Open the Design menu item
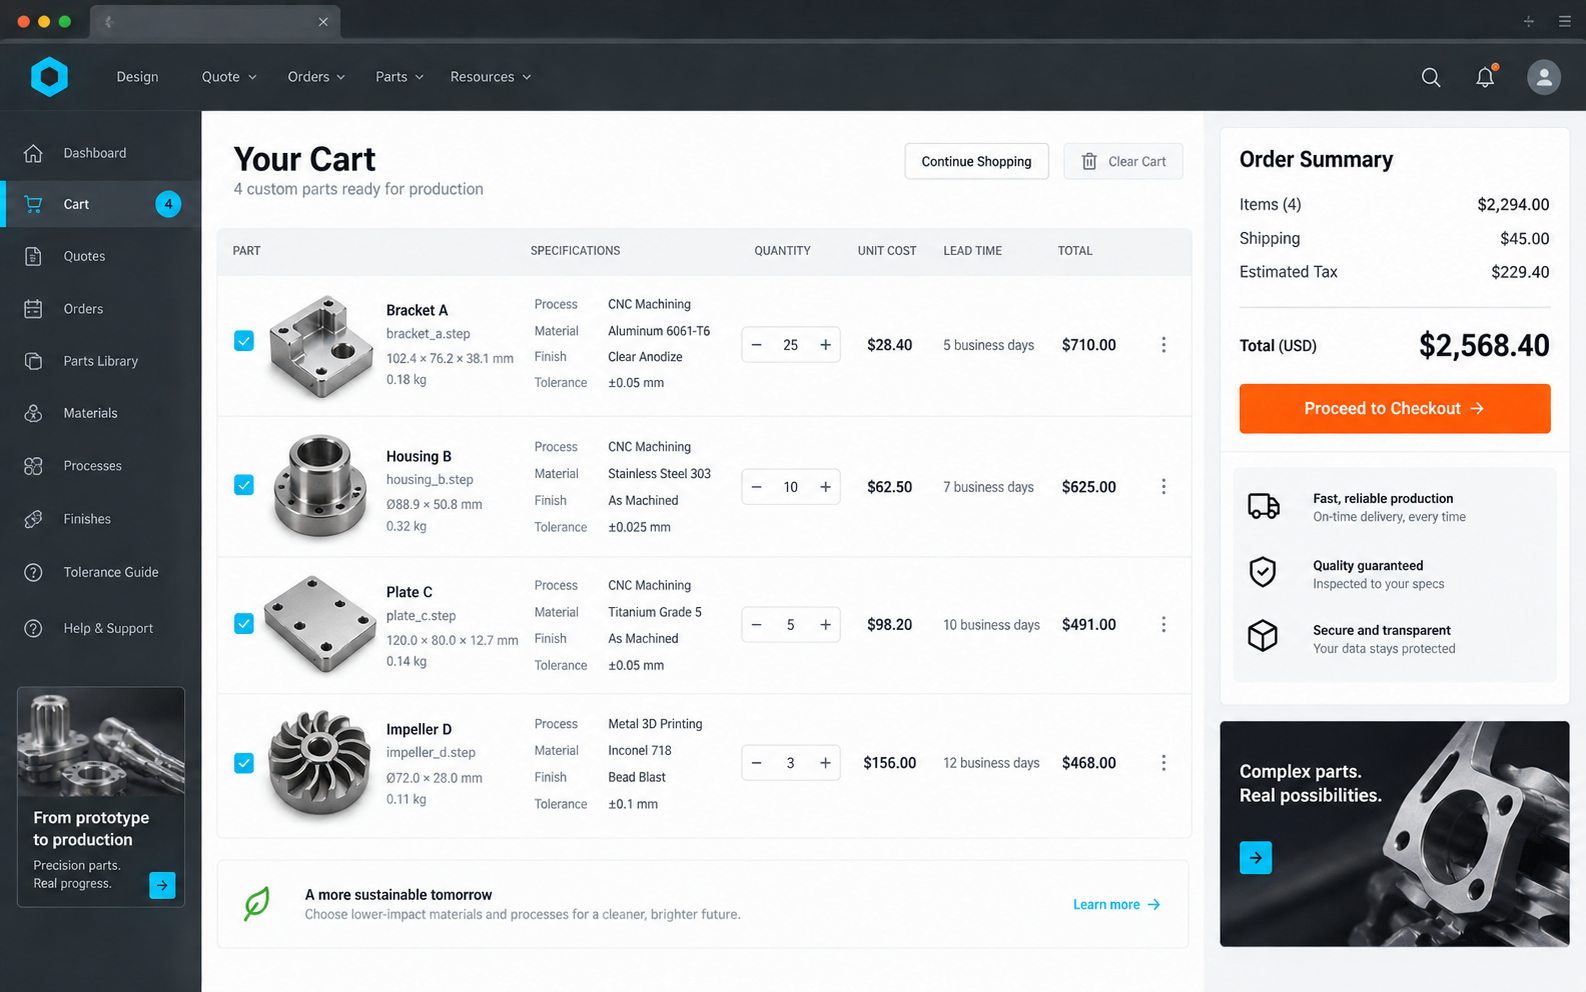The image size is (1586, 992). tap(137, 77)
